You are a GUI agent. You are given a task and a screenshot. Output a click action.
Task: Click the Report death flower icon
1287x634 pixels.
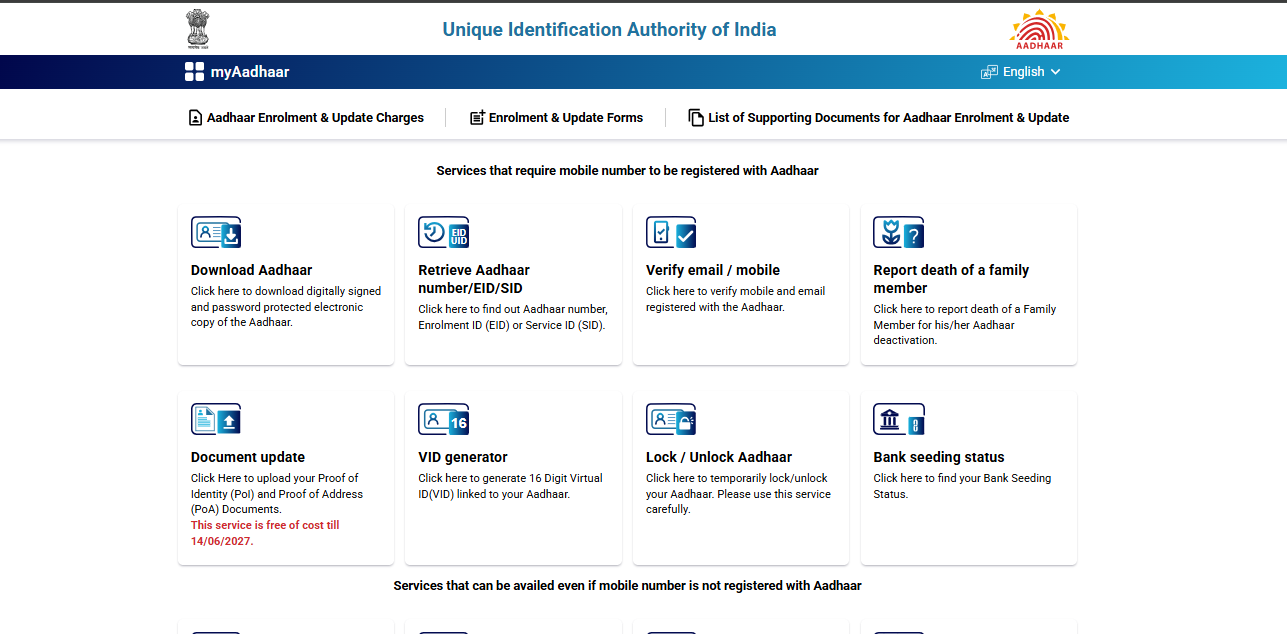tap(898, 232)
